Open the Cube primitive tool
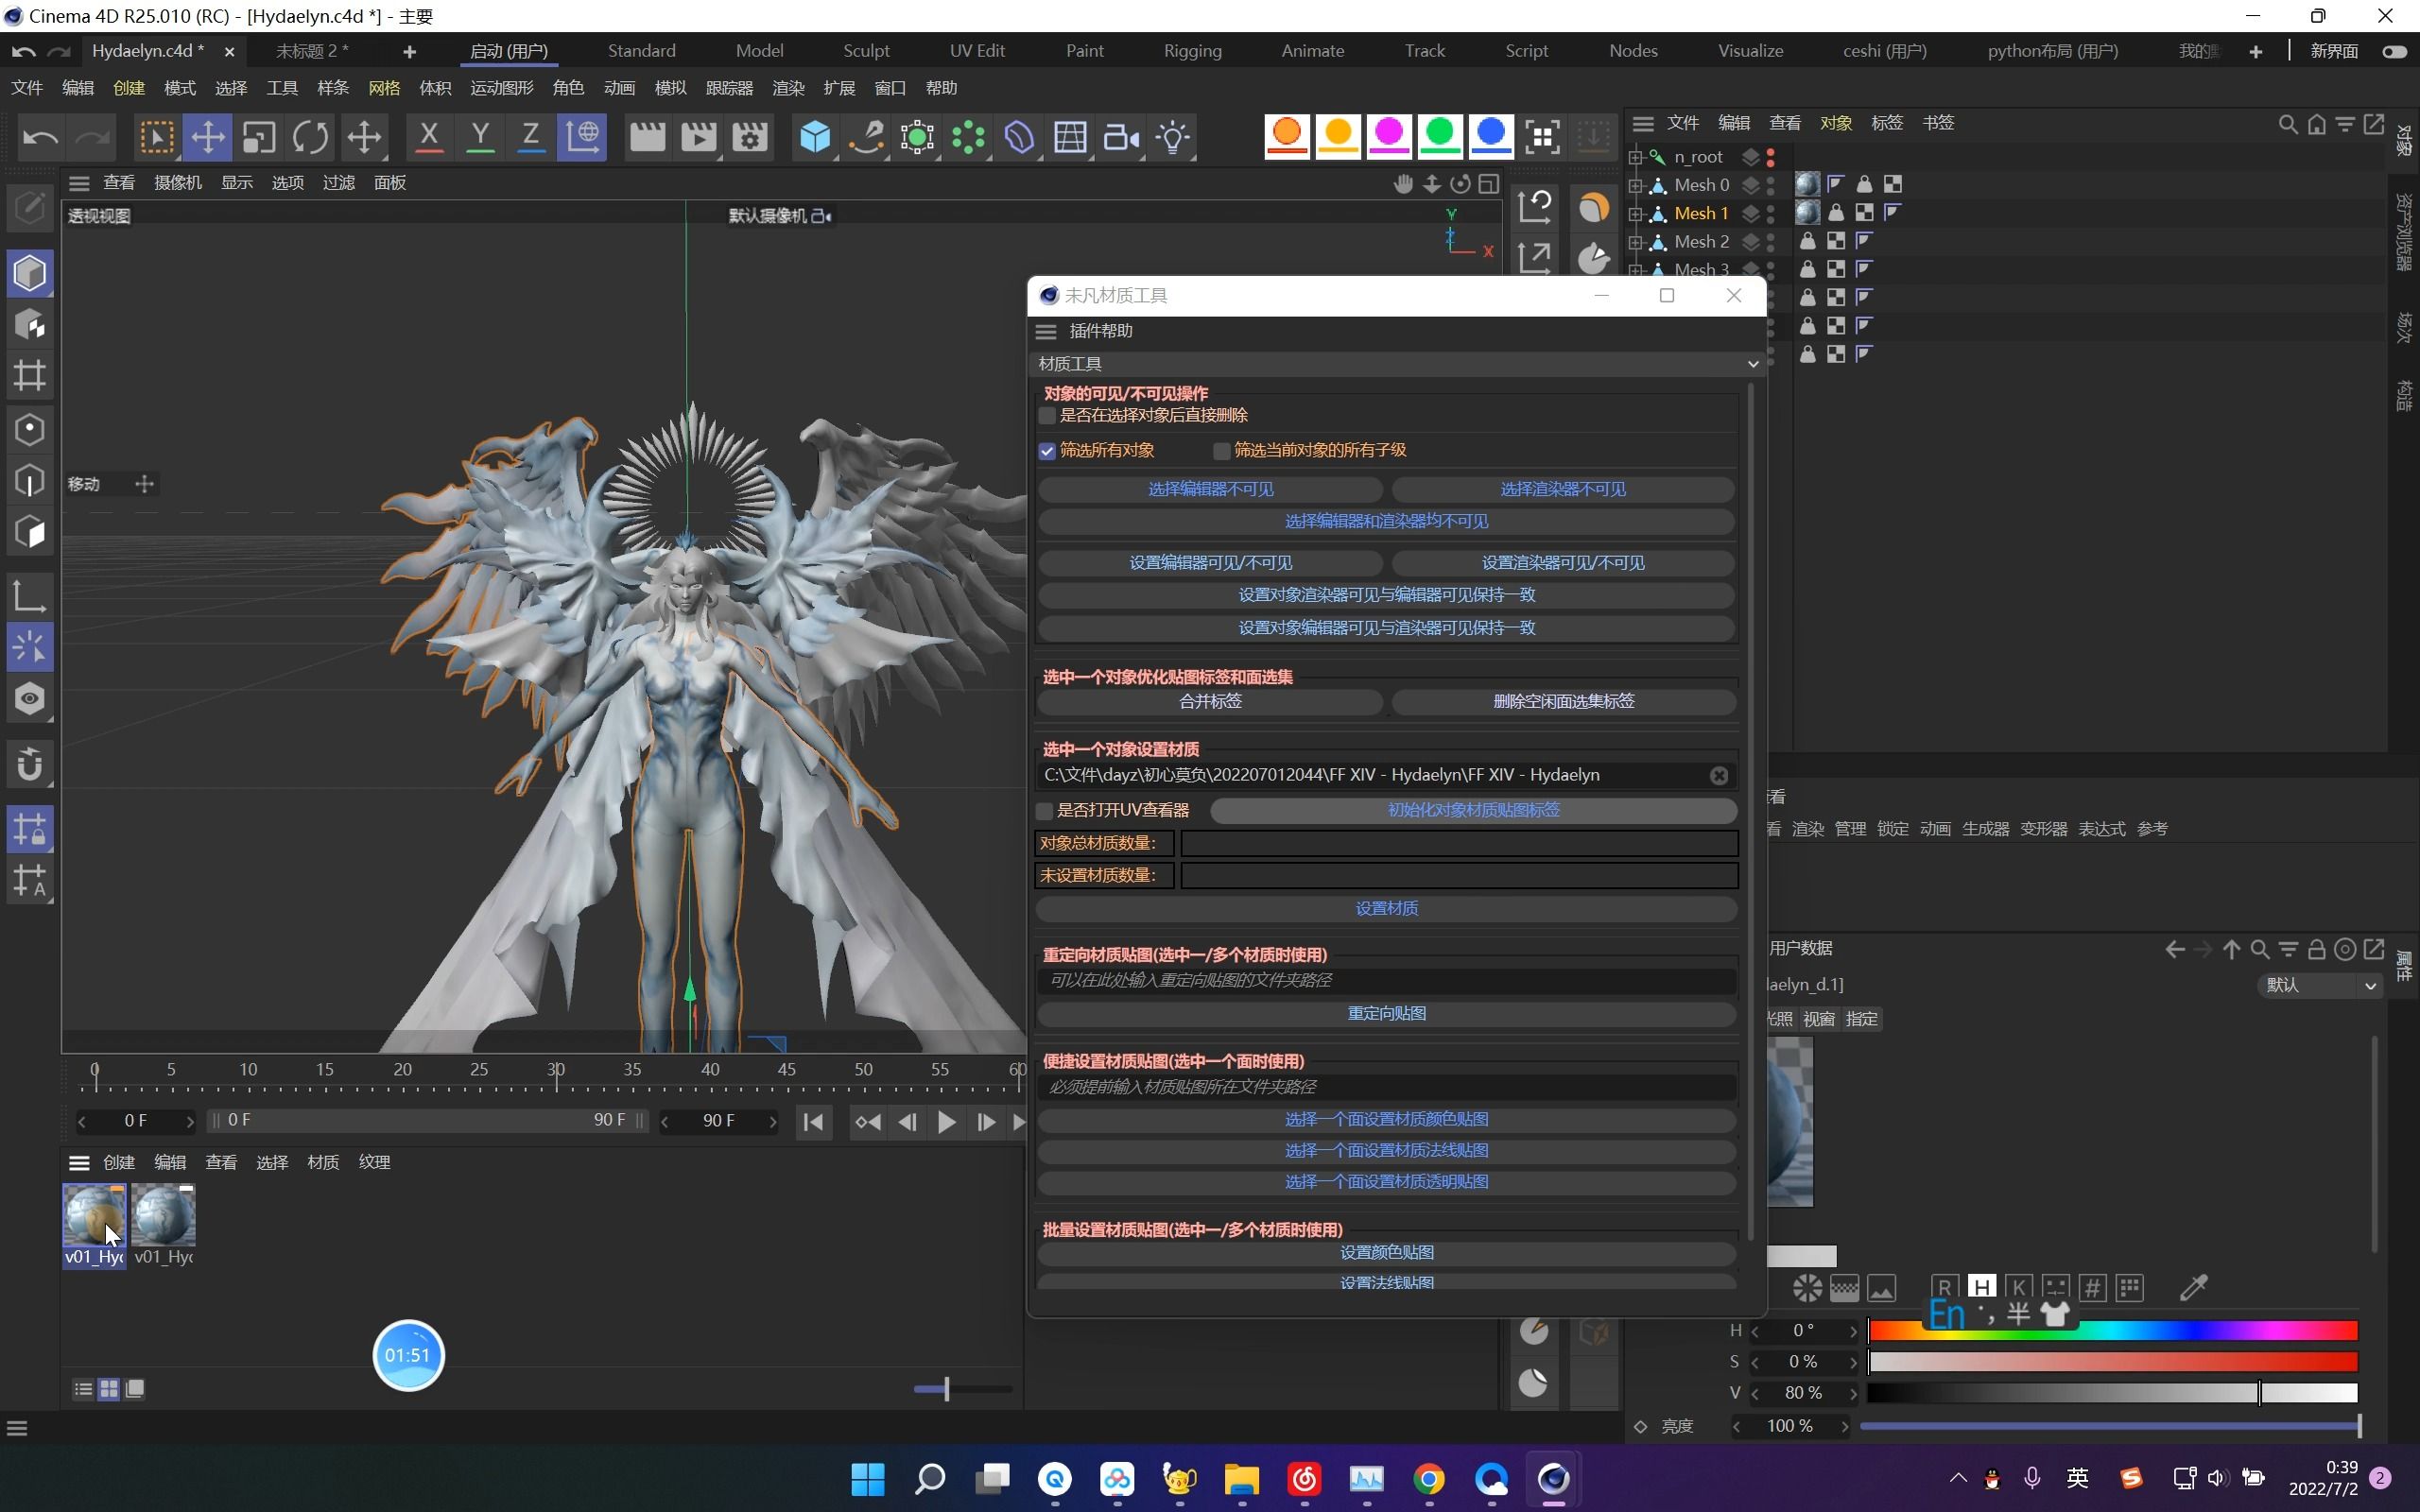The height and width of the screenshot is (1512, 2420). click(815, 137)
